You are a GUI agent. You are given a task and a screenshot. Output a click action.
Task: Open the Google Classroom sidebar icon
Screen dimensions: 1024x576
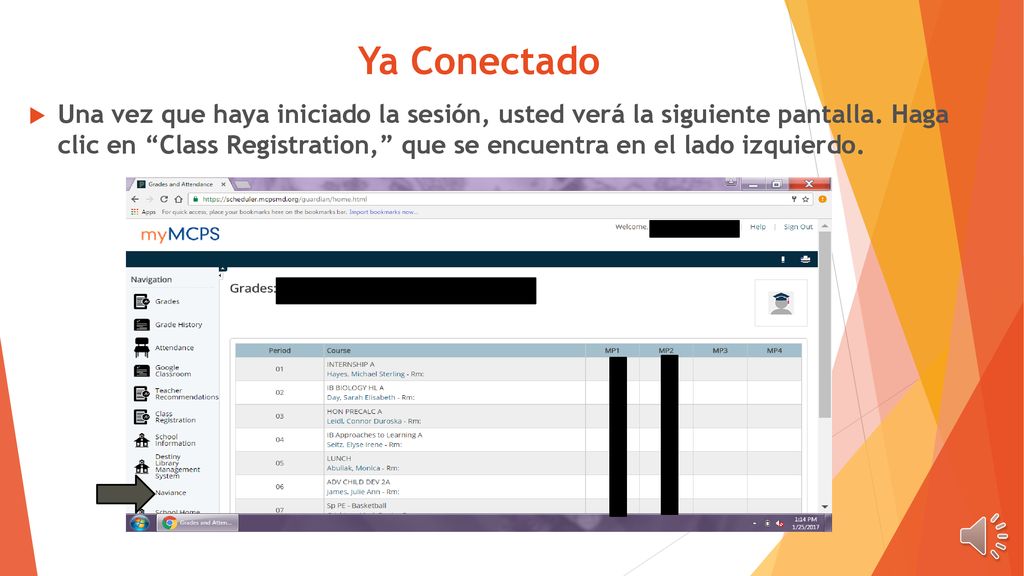pyautogui.click(x=142, y=371)
